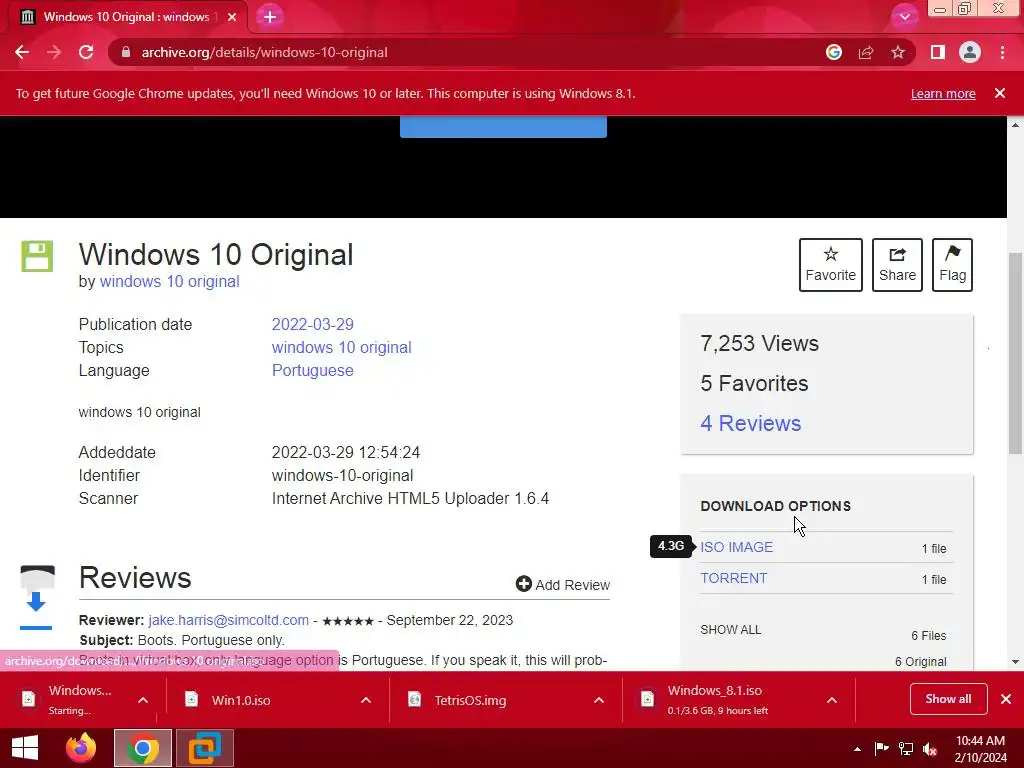Open reviewer jake.harris@simcoltd.com link
The height and width of the screenshot is (768, 1024).
click(x=228, y=620)
